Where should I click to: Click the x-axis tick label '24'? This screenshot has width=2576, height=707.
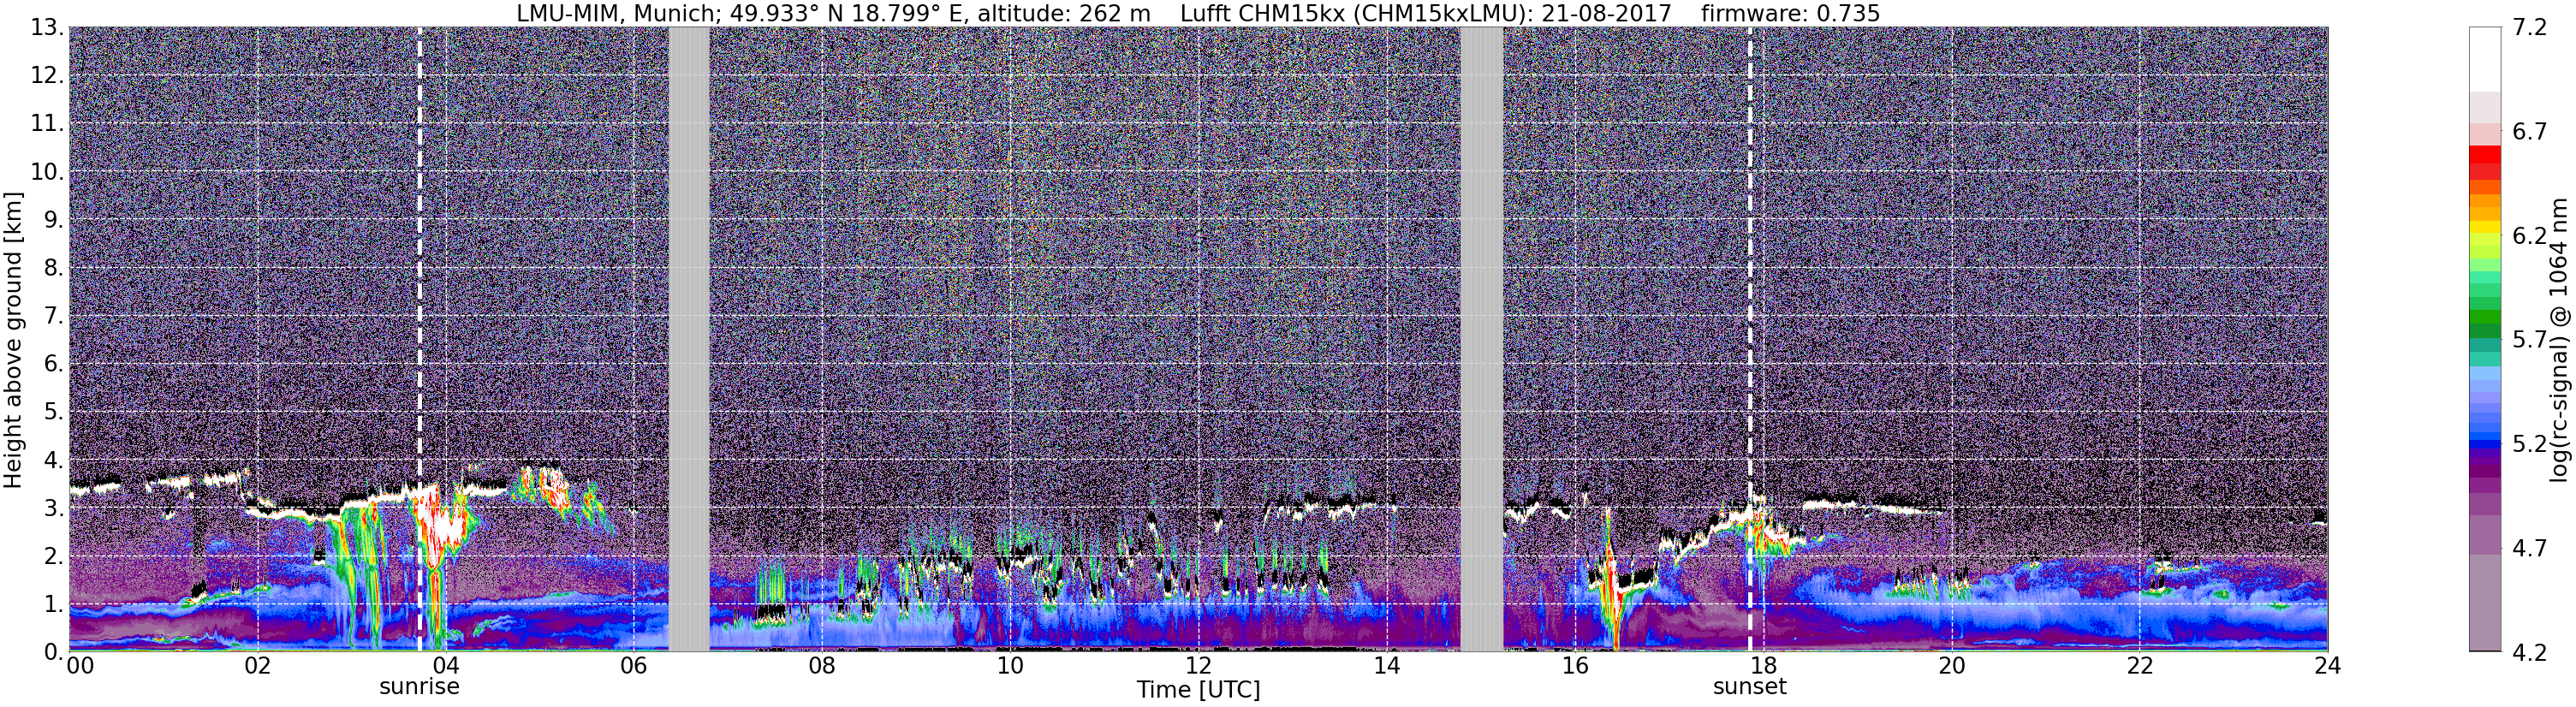(x=2327, y=666)
